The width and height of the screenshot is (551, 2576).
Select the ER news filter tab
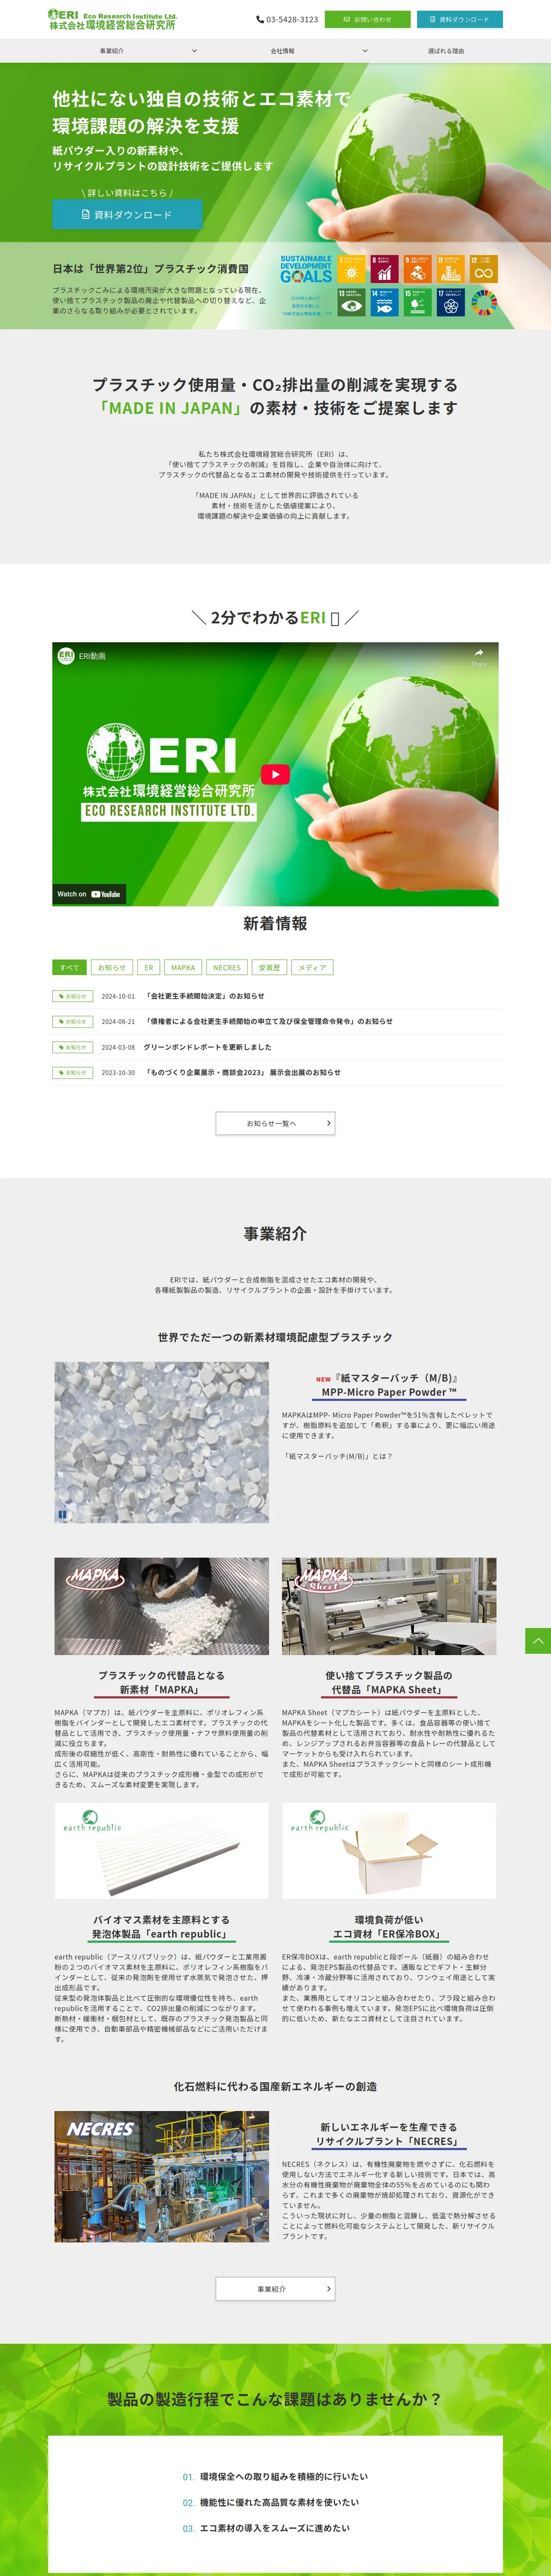(148, 967)
